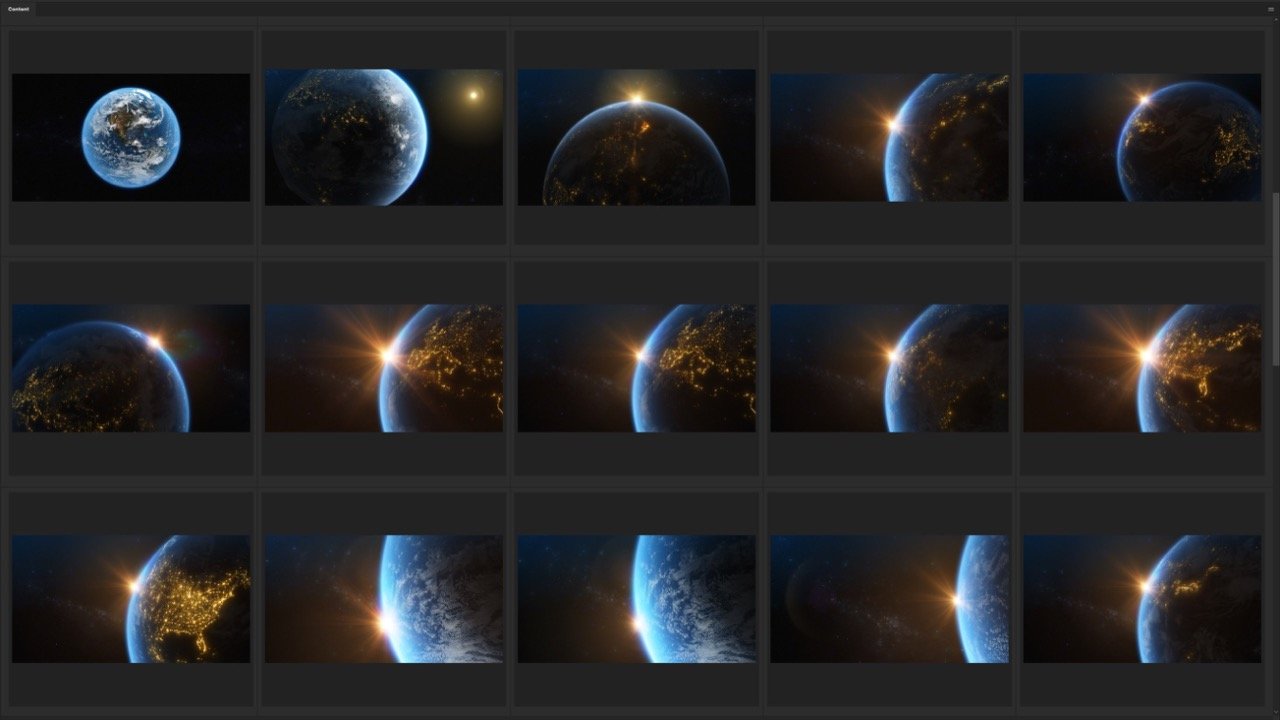The image size is (1280, 720).
Task: Select the empty caption strip under the sunrise clip
Action: point(637,225)
